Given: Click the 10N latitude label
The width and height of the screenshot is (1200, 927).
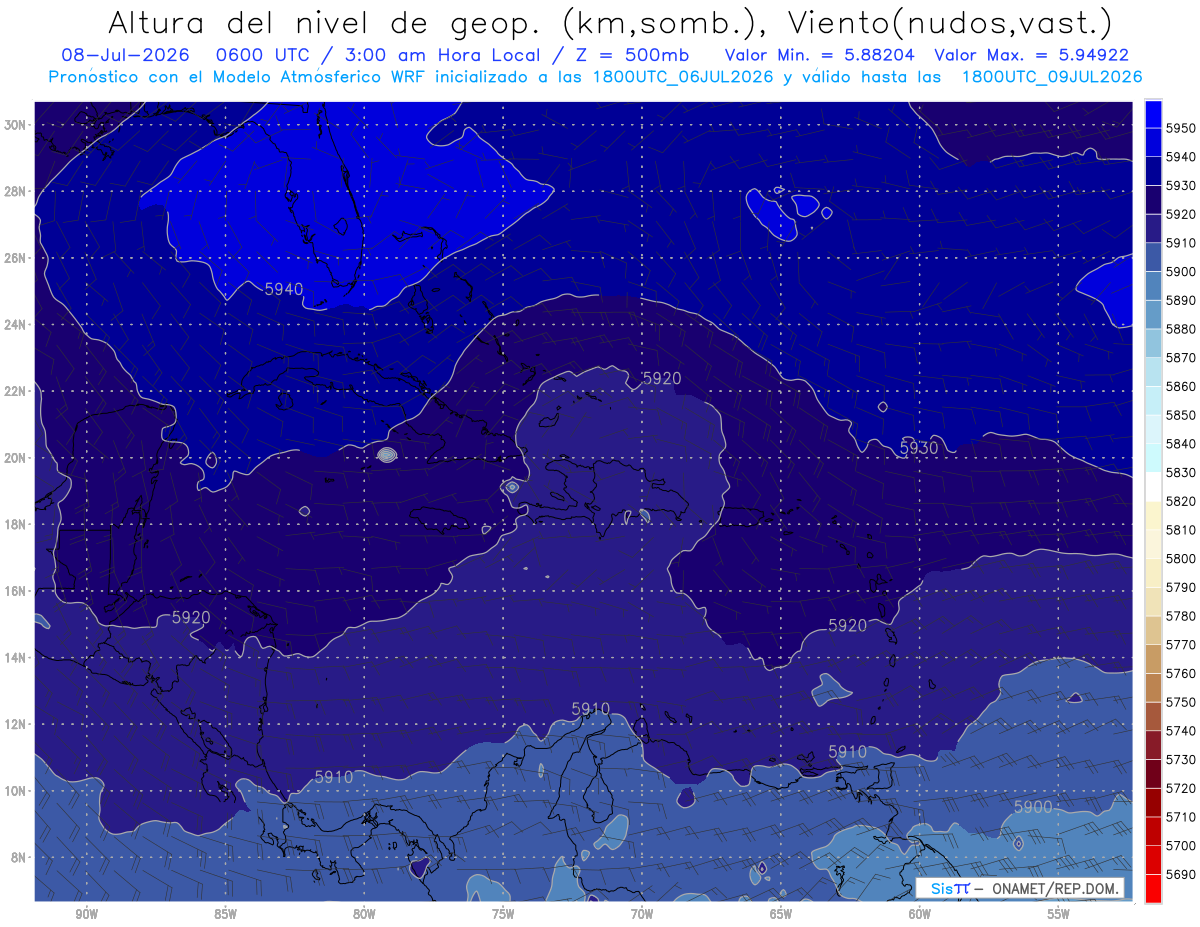Looking at the screenshot, I should click(x=15, y=791).
